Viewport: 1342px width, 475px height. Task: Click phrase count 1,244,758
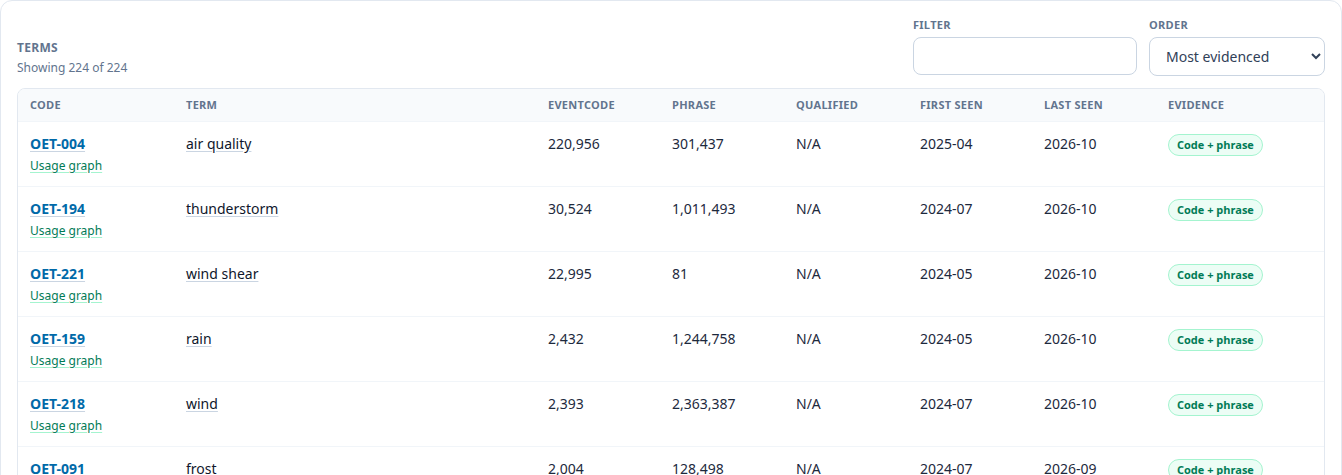(x=704, y=339)
